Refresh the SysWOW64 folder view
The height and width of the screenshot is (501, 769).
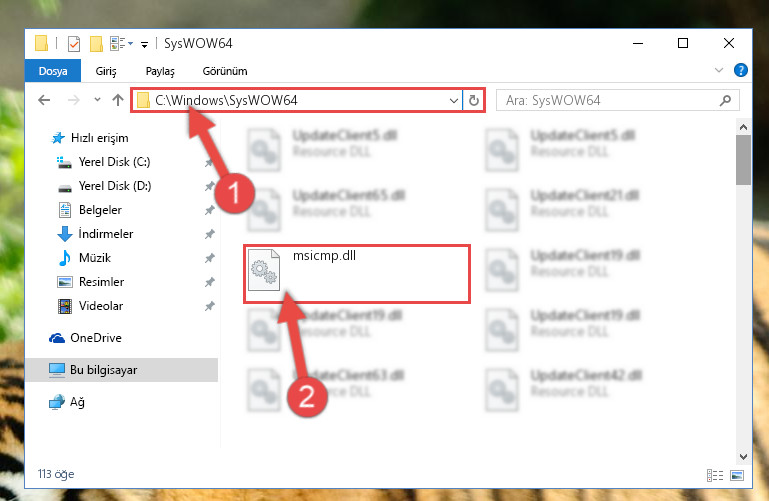coord(474,100)
